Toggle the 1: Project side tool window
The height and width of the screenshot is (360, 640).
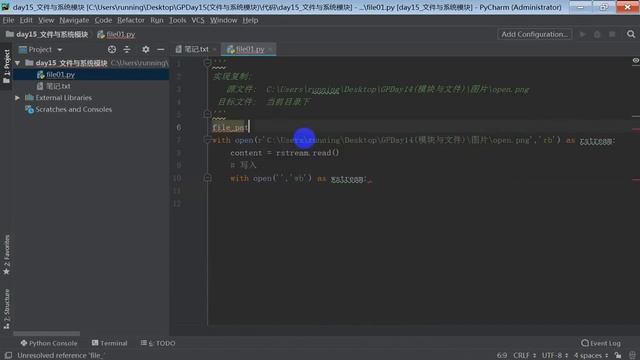pos(6,67)
